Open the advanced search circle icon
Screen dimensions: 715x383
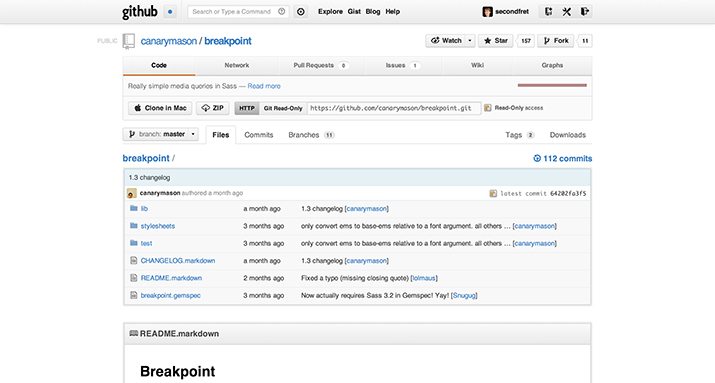tap(301, 12)
